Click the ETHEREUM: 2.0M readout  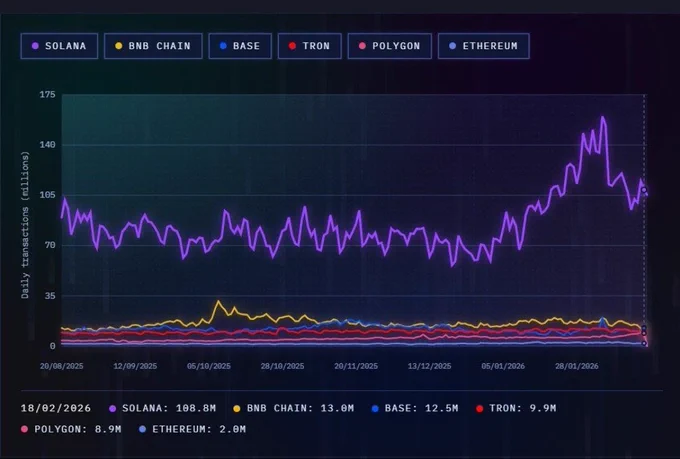click(x=193, y=429)
